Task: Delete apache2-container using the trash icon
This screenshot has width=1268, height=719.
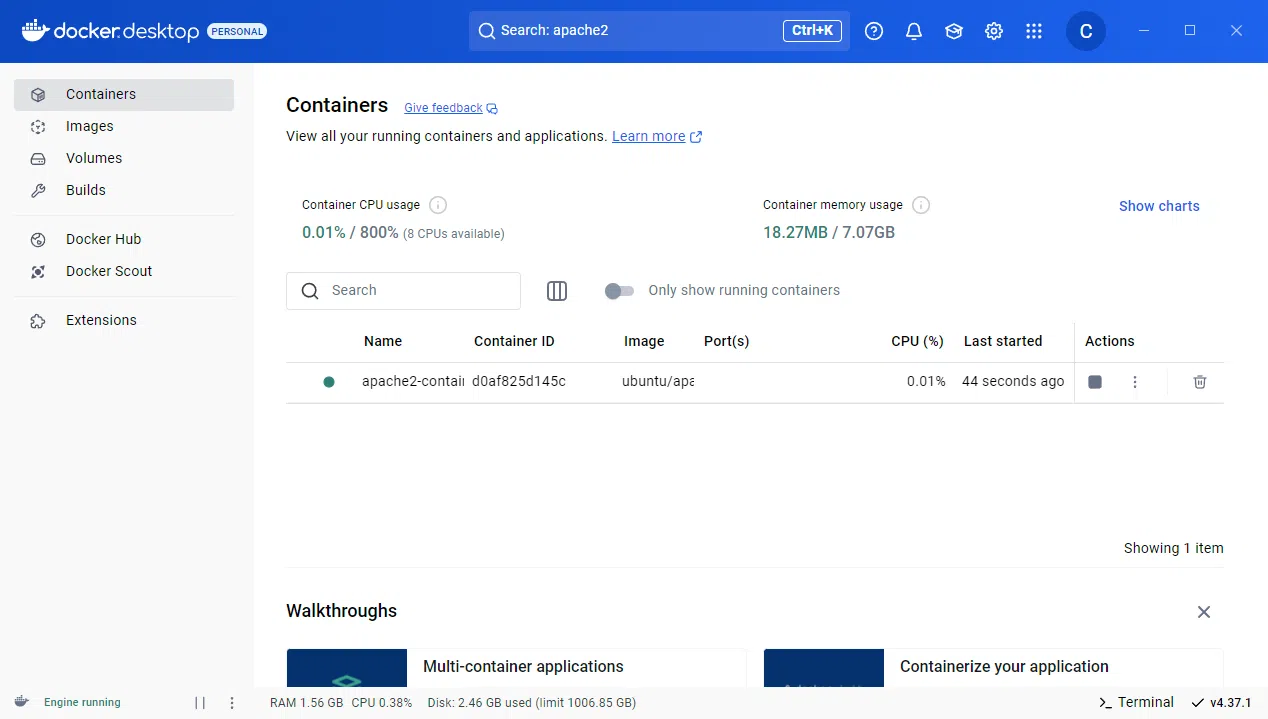Action: [1199, 382]
